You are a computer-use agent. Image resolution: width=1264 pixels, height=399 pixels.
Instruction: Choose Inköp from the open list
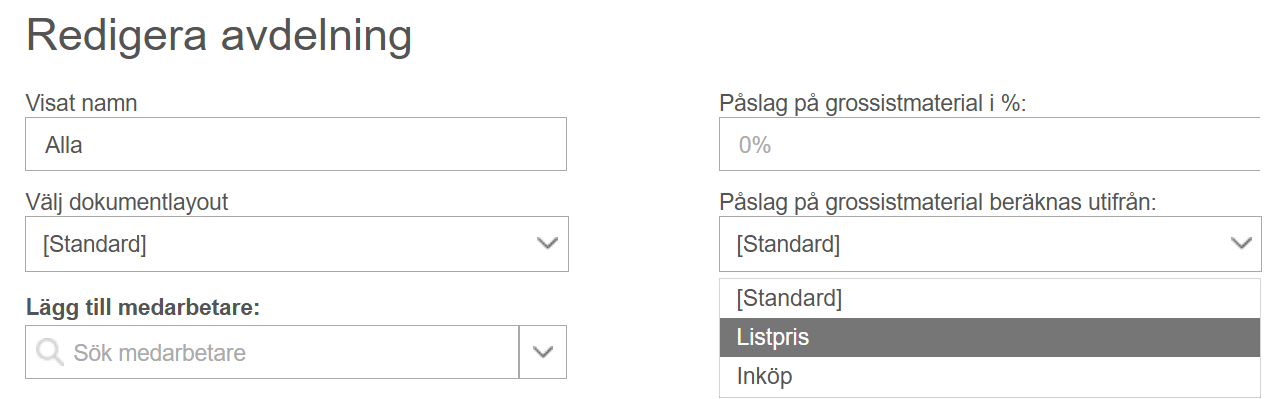(989, 377)
